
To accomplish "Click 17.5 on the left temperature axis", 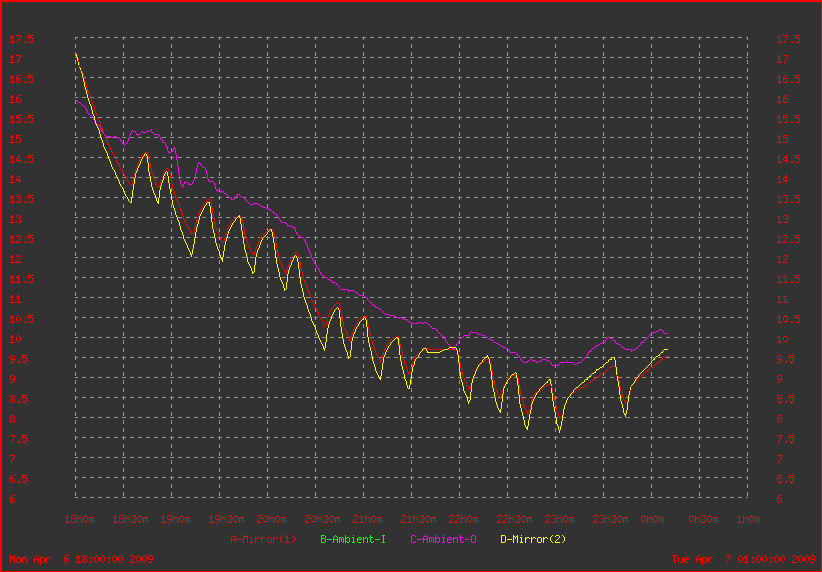I will click(21, 39).
